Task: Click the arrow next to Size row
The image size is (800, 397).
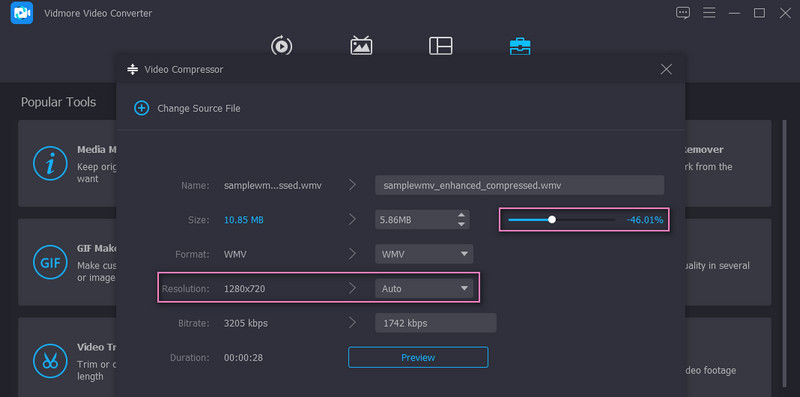Action: coord(352,219)
